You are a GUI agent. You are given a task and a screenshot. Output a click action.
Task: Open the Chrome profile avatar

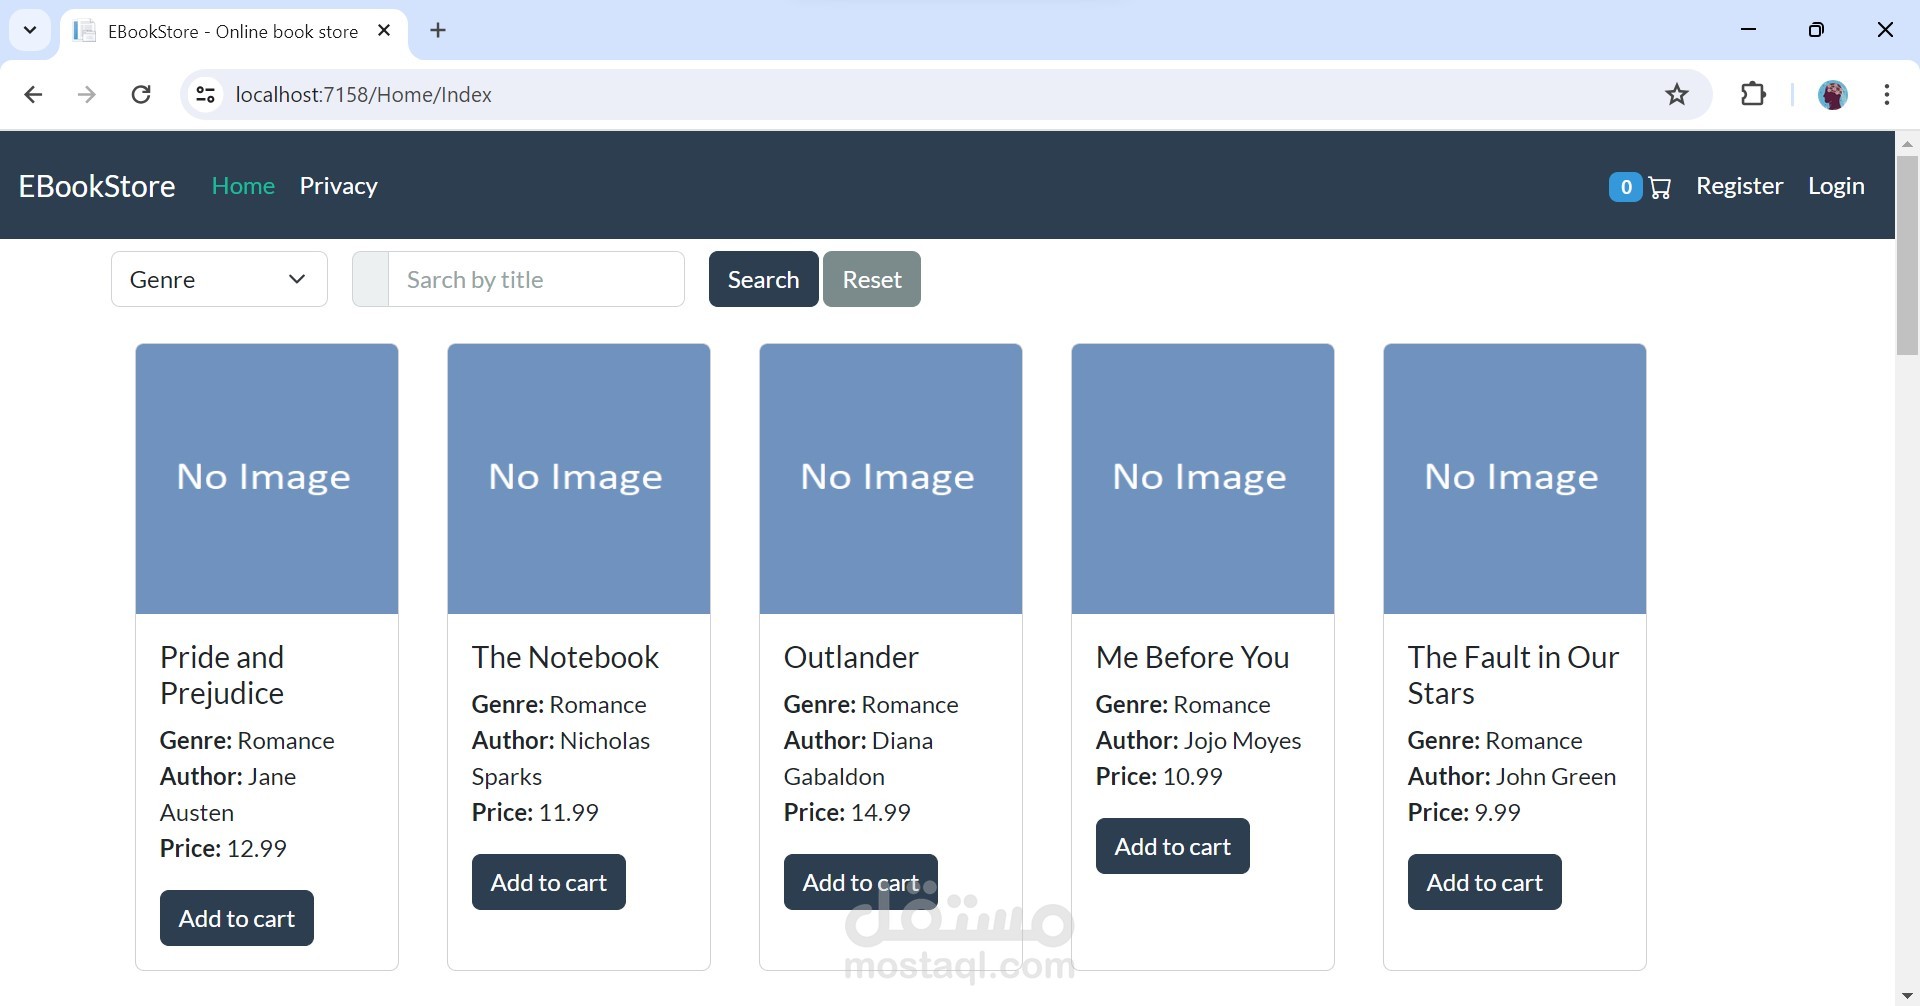(1832, 94)
